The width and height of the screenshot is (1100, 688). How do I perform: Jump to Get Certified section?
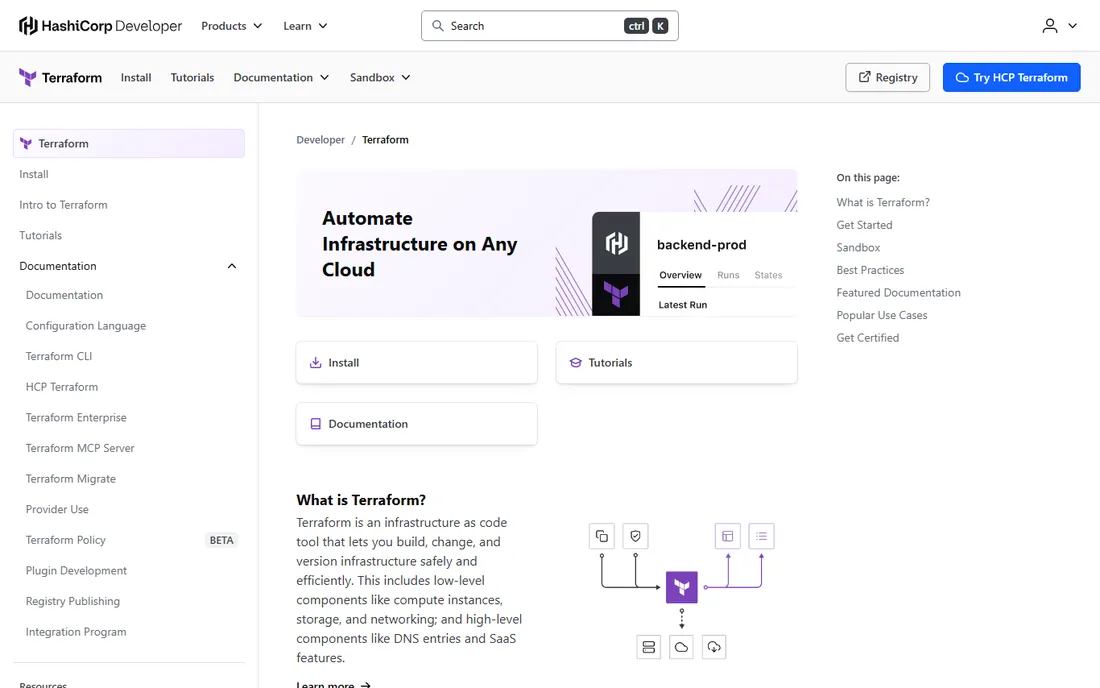(x=867, y=337)
